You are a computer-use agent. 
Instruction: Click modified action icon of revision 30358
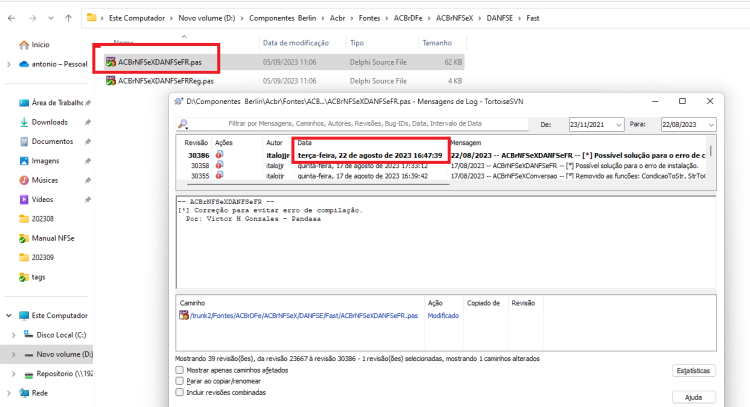[219, 165]
